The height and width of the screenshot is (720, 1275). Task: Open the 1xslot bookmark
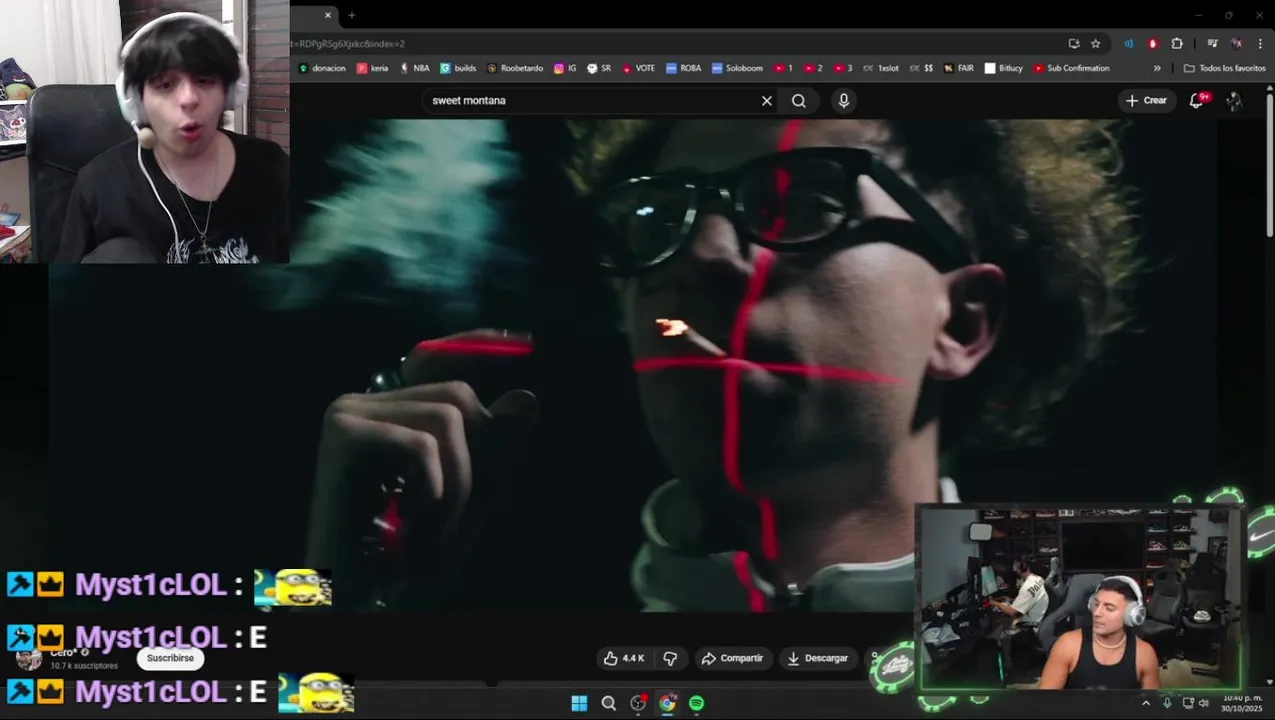(880, 68)
